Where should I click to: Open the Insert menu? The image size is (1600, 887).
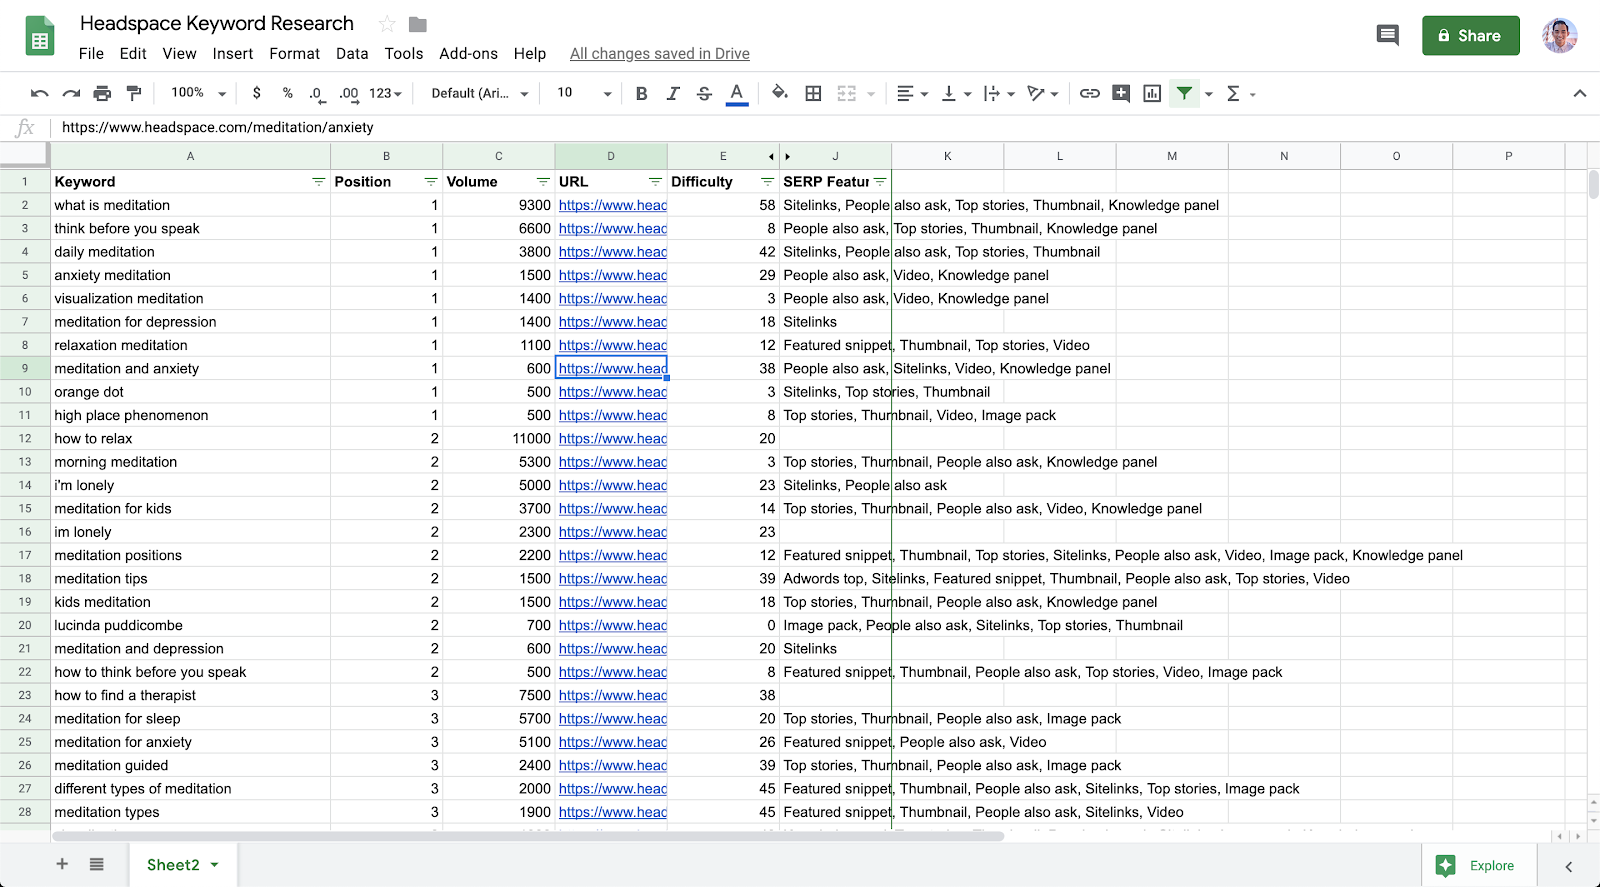pyautogui.click(x=233, y=54)
